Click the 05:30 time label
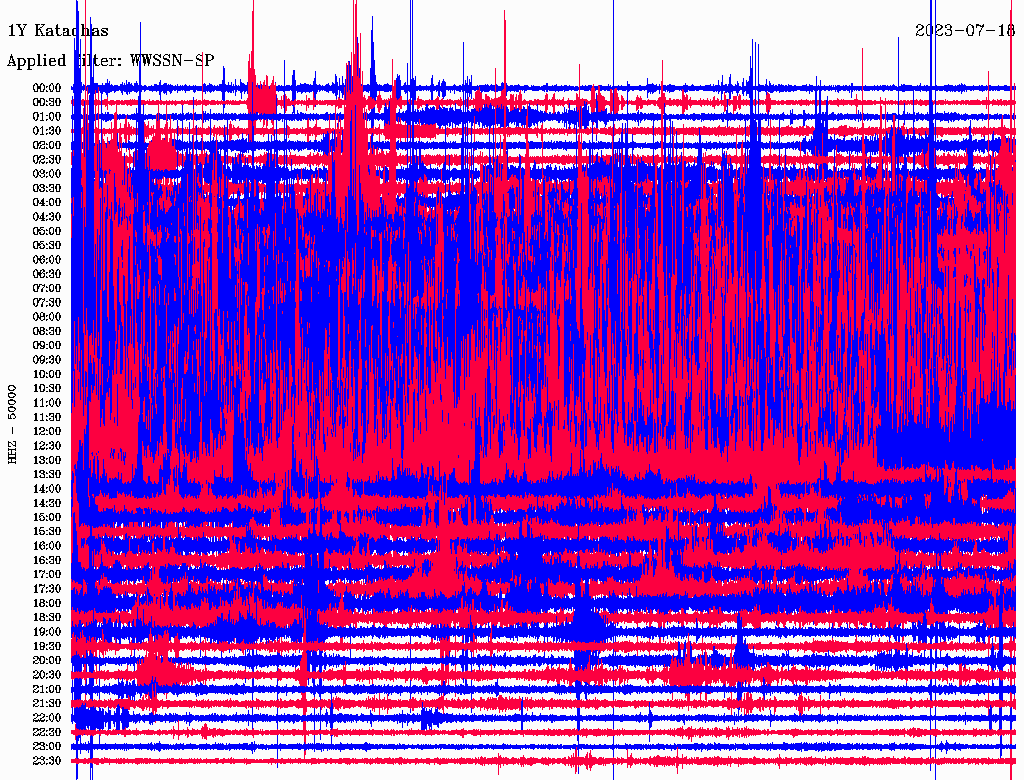The image size is (1024, 780). tap(47, 246)
